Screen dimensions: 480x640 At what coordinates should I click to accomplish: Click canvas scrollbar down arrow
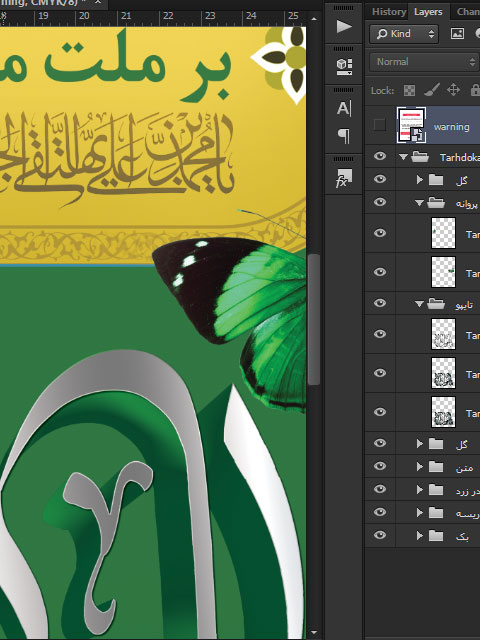(313, 633)
